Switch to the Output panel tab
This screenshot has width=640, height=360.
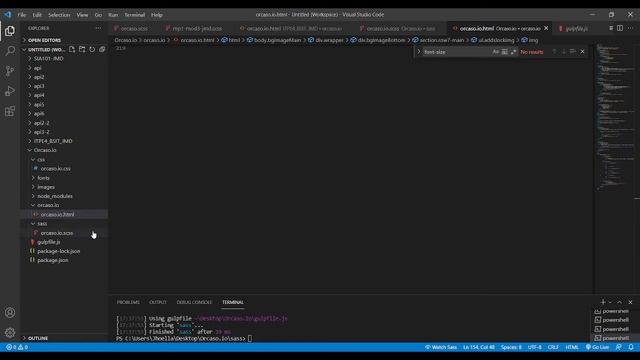point(158,302)
